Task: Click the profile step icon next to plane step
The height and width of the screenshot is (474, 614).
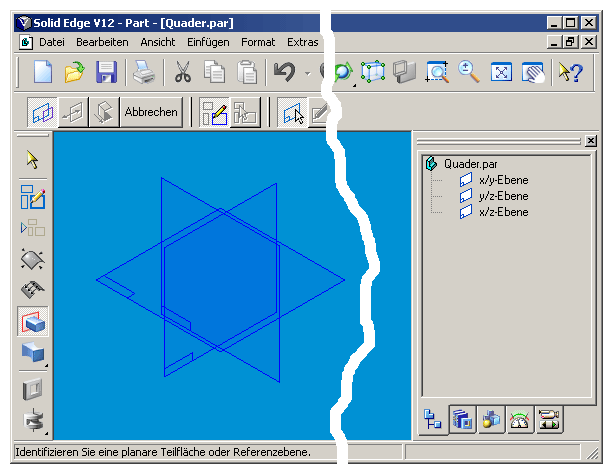Action: [x=73, y=112]
